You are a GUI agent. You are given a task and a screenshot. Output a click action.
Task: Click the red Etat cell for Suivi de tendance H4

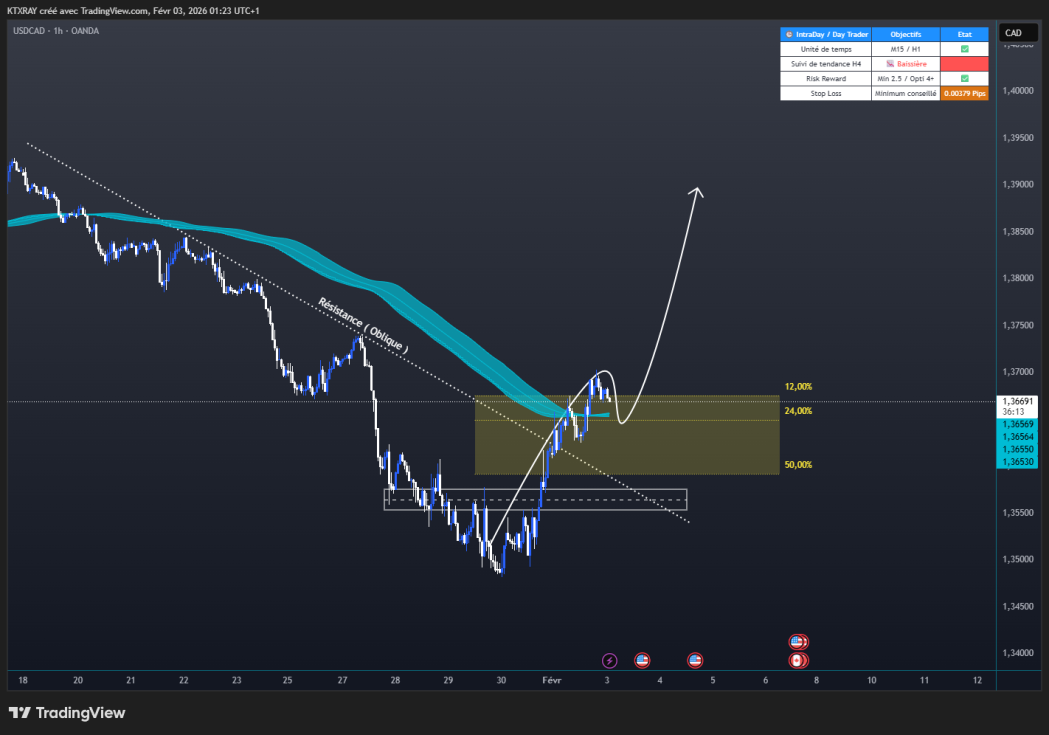point(963,63)
